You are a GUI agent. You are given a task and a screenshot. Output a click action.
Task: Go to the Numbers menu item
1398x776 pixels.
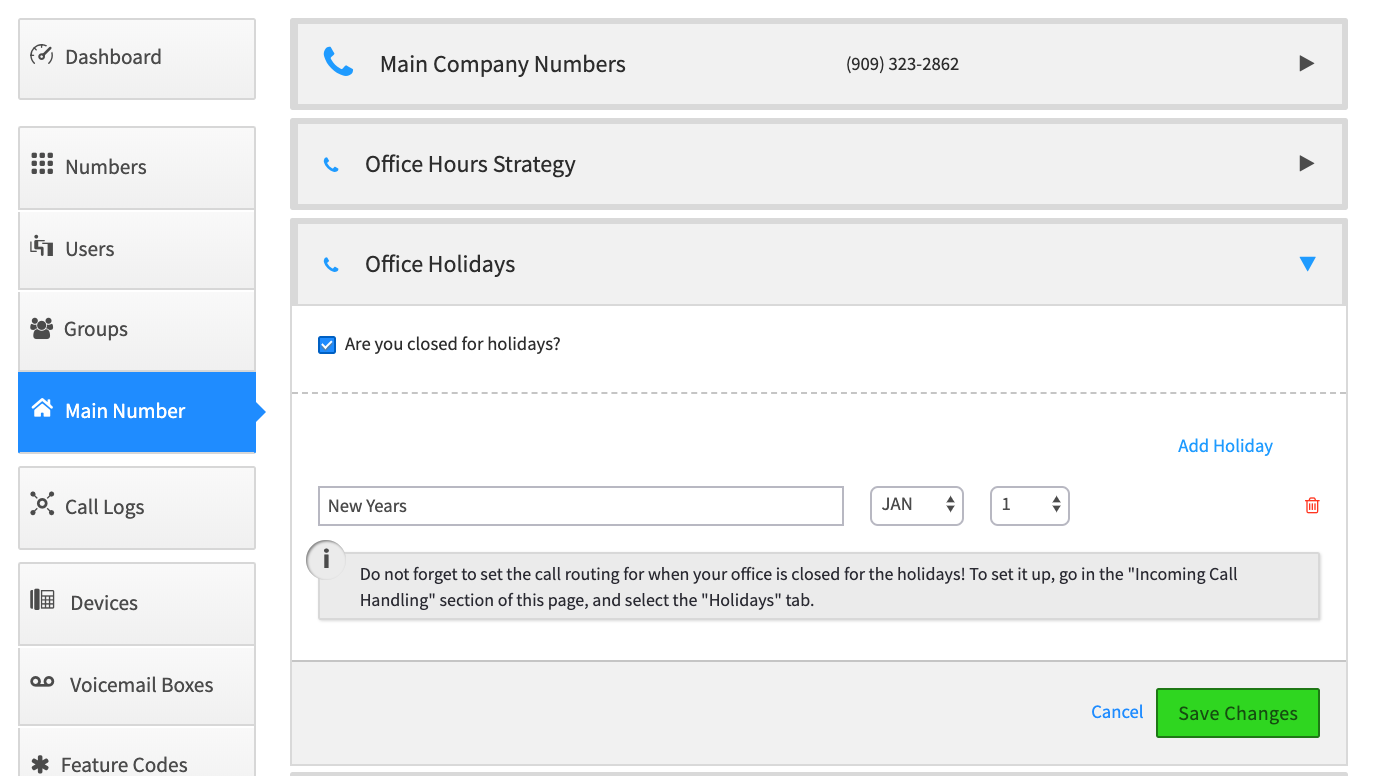tap(137, 168)
